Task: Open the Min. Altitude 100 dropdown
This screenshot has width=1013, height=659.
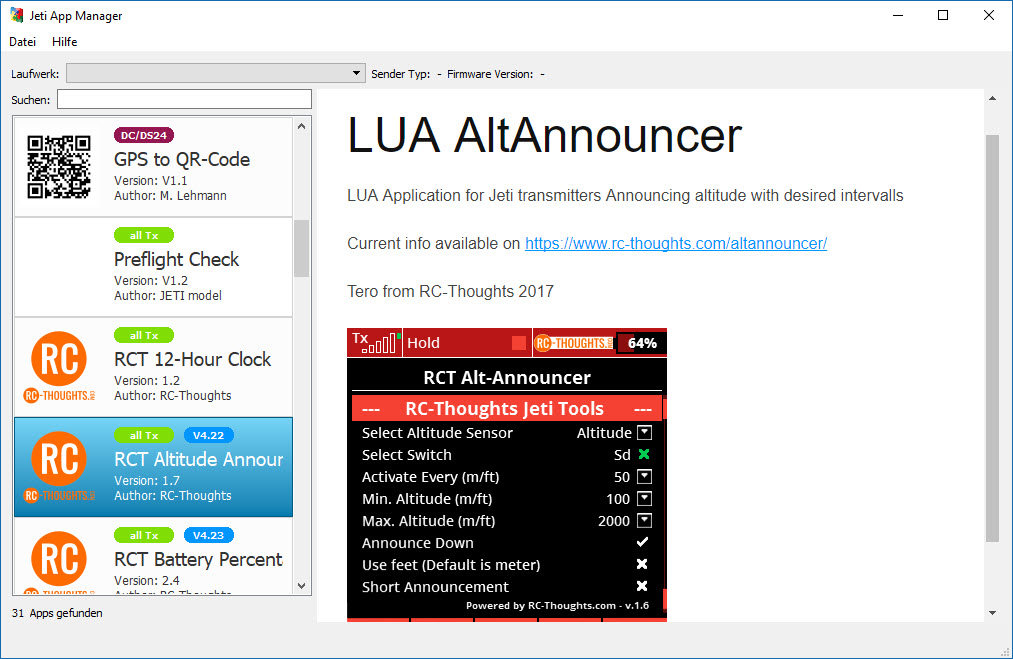Action: tap(645, 499)
